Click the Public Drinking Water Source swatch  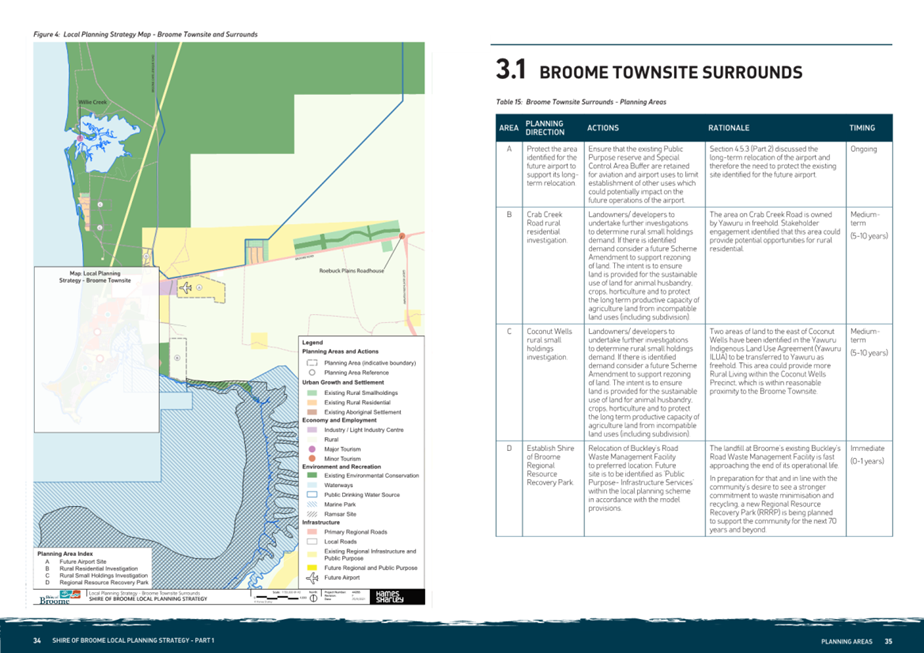[x=312, y=494]
